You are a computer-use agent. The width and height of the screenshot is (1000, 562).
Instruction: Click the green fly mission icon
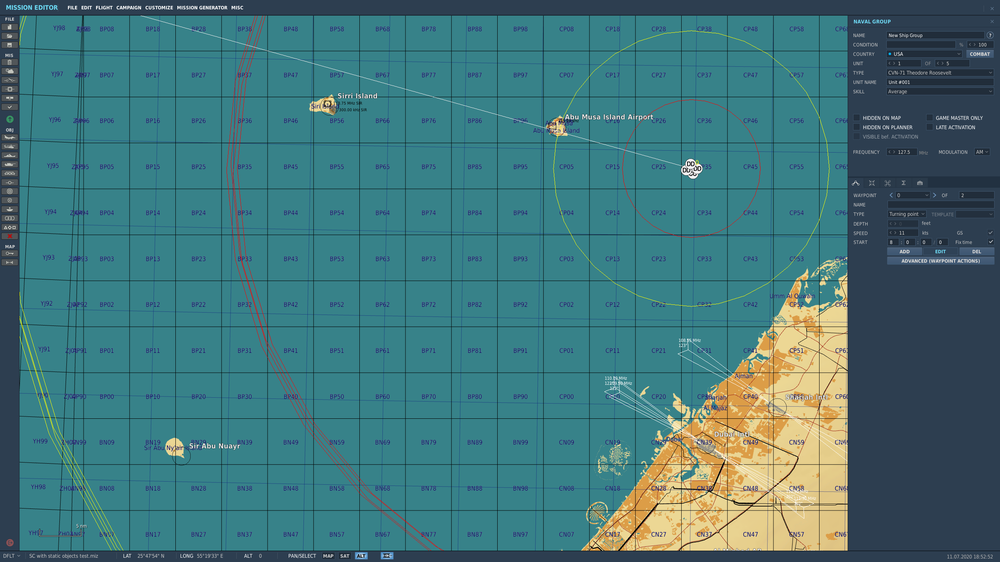click(x=10, y=119)
